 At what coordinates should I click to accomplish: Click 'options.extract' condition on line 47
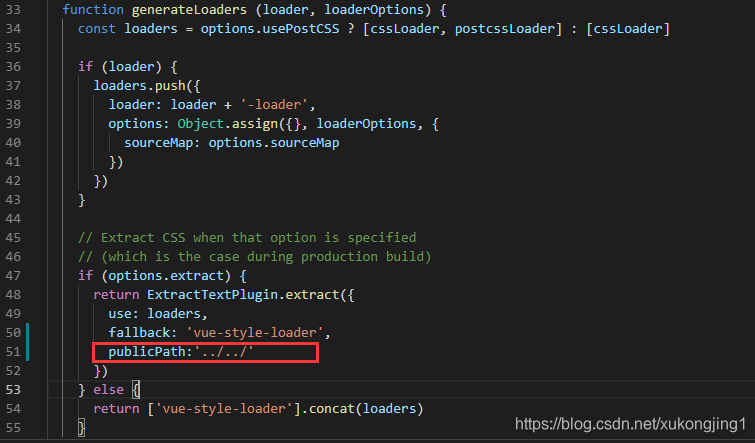(x=166, y=275)
